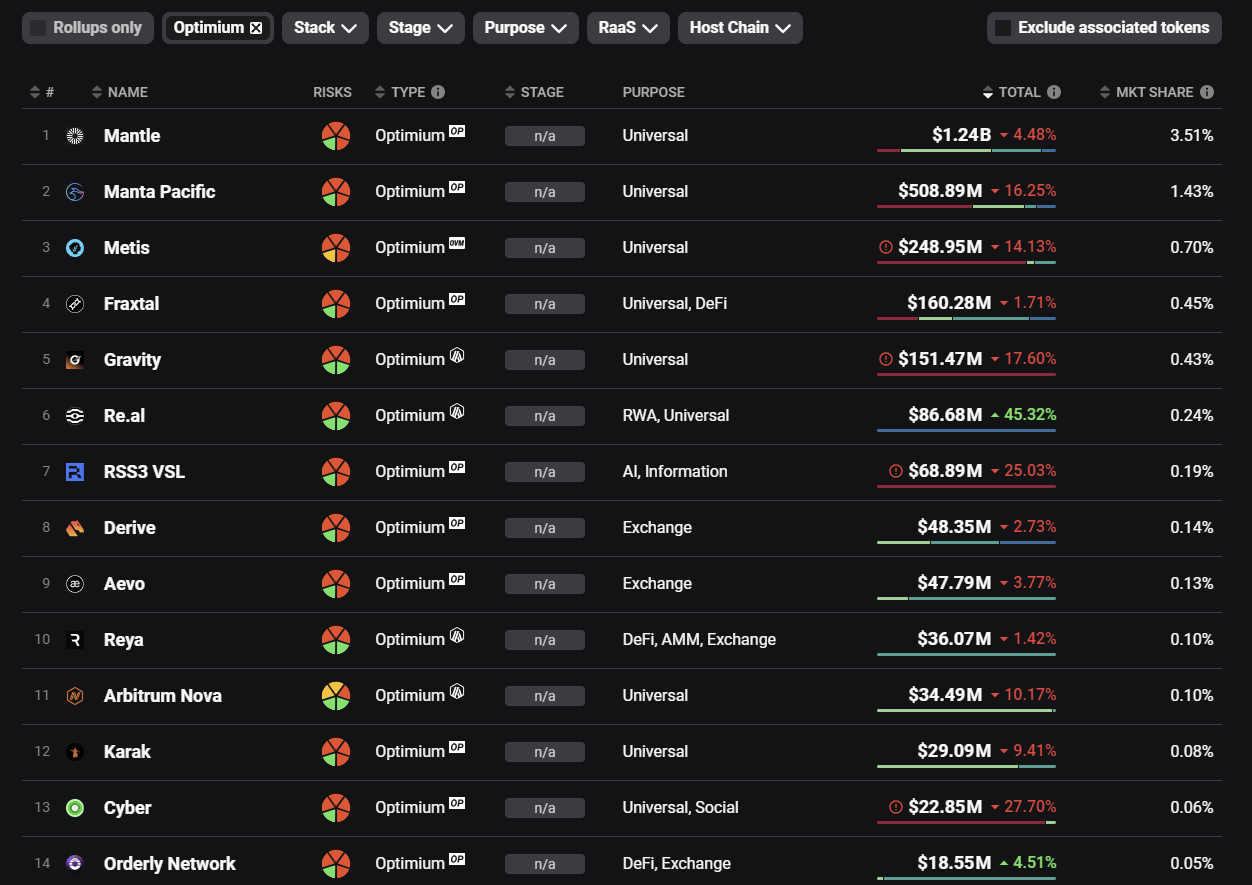1252x885 pixels.
Task: Click the warning icon beside Metis total
Action: tap(885, 247)
